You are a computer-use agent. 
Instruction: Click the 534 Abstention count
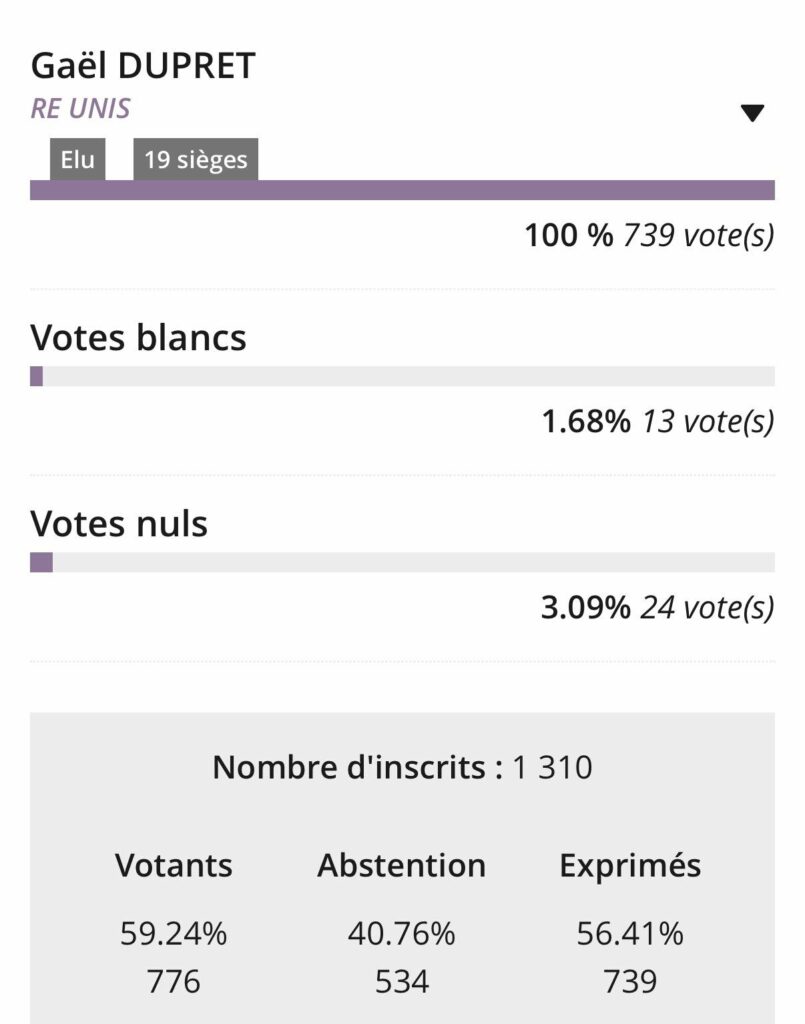pyautogui.click(x=401, y=982)
